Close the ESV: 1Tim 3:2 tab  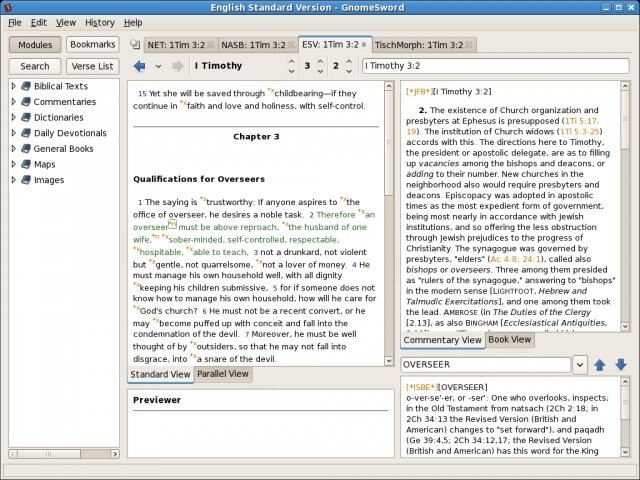364,45
